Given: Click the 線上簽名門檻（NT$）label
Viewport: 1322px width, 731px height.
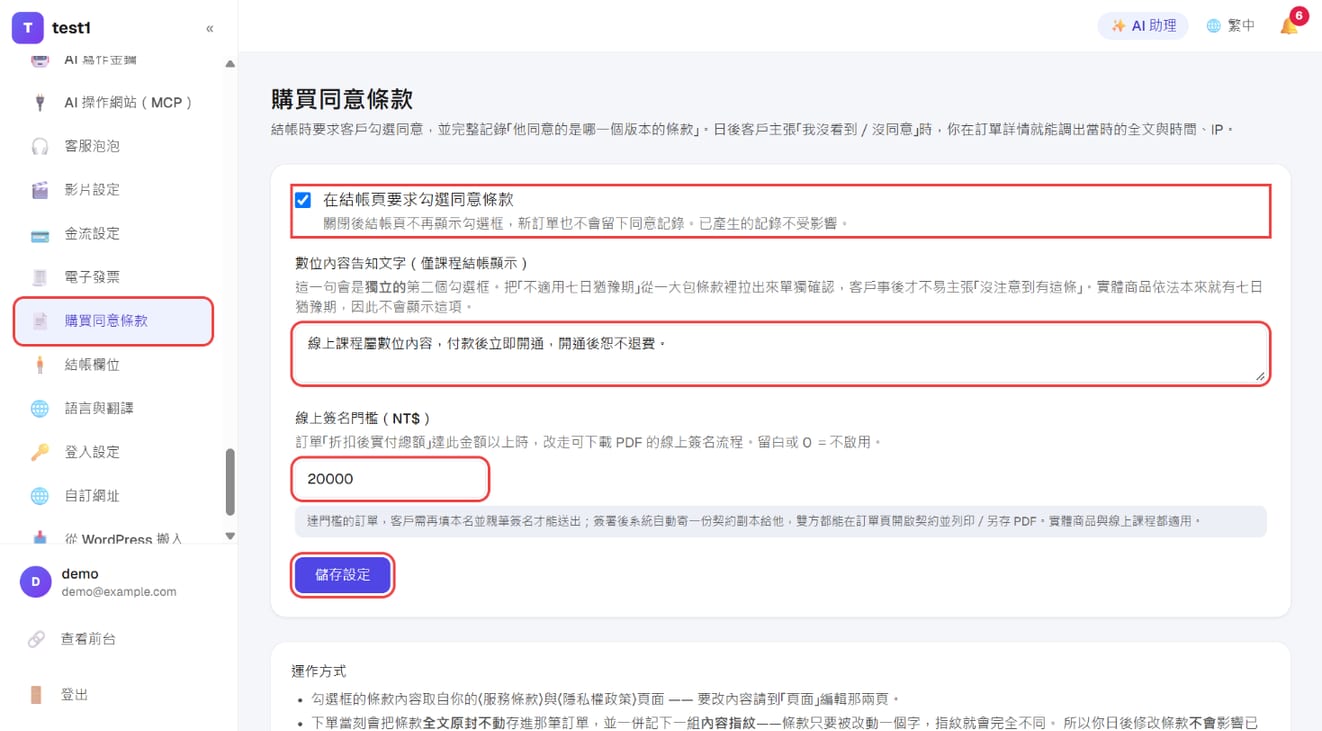Looking at the screenshot, I should 362,419.
